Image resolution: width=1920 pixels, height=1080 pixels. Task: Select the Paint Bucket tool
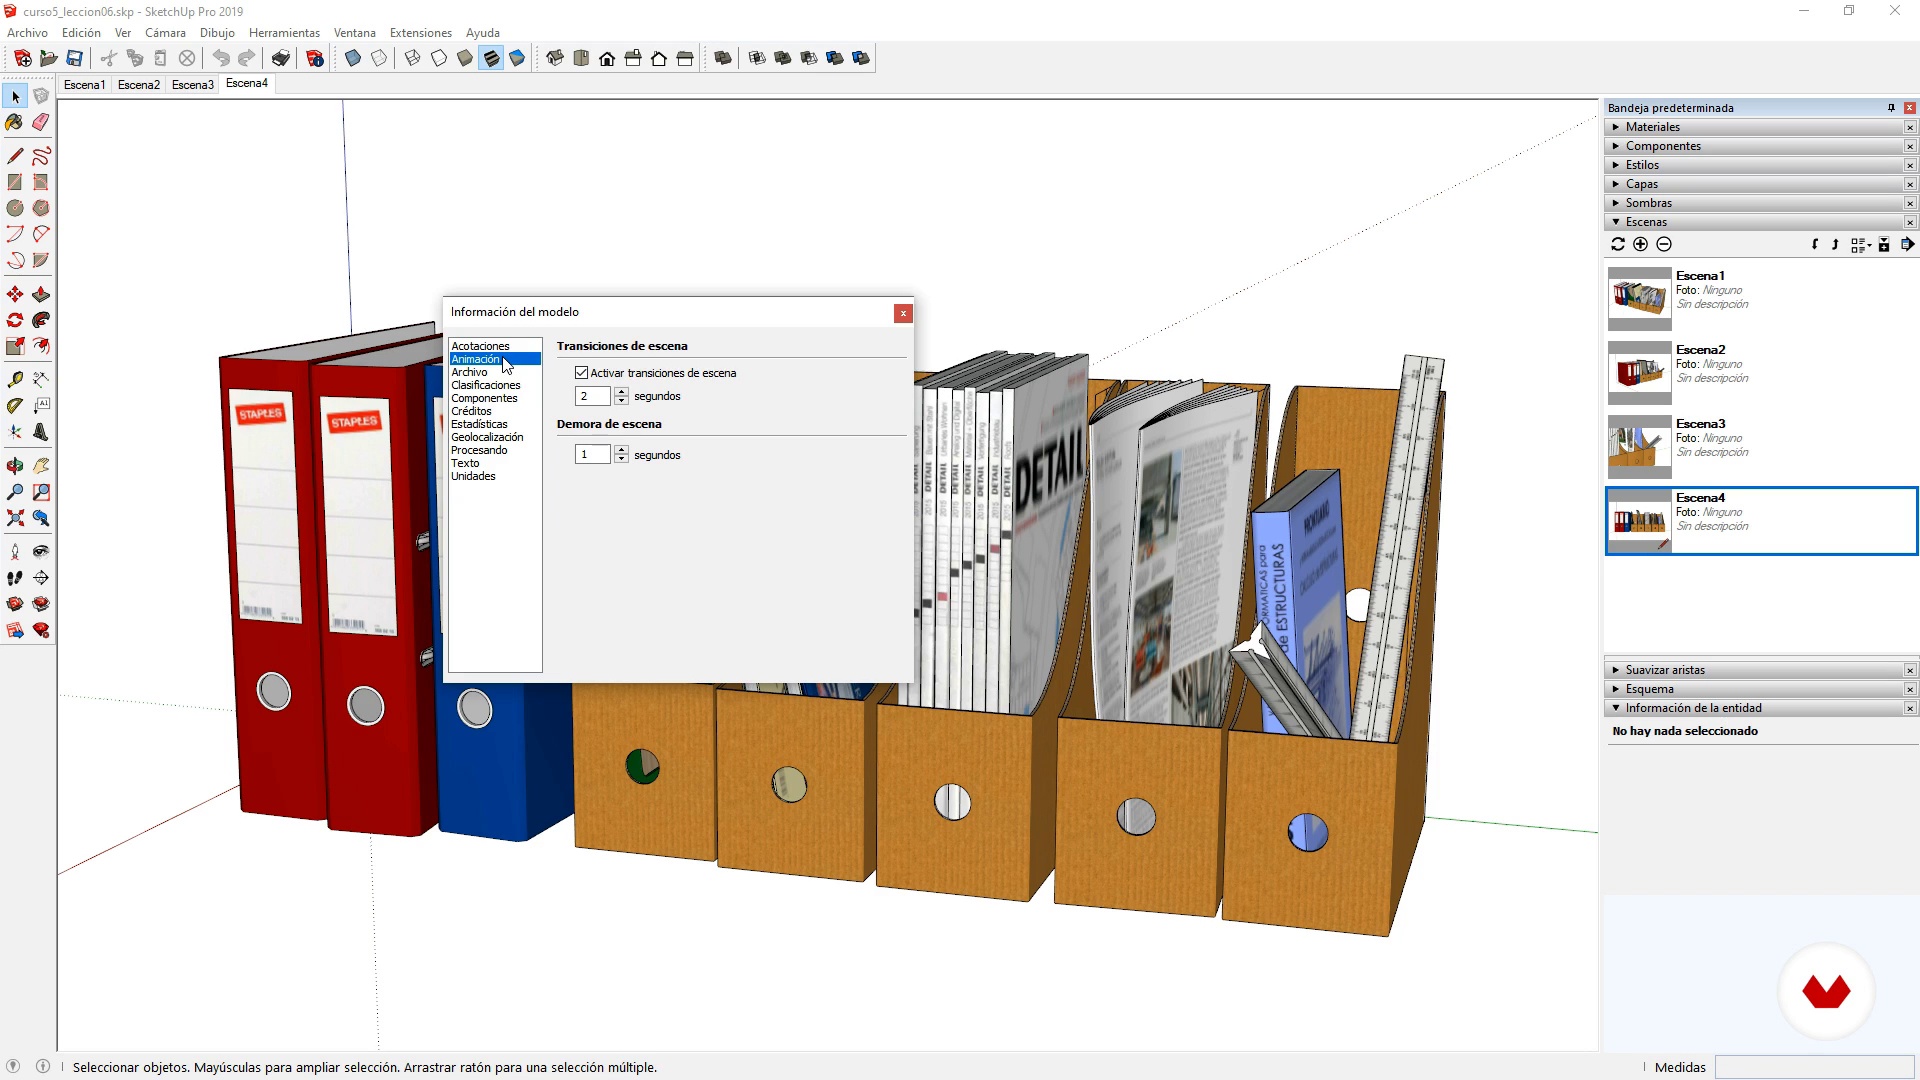[15, 122]
